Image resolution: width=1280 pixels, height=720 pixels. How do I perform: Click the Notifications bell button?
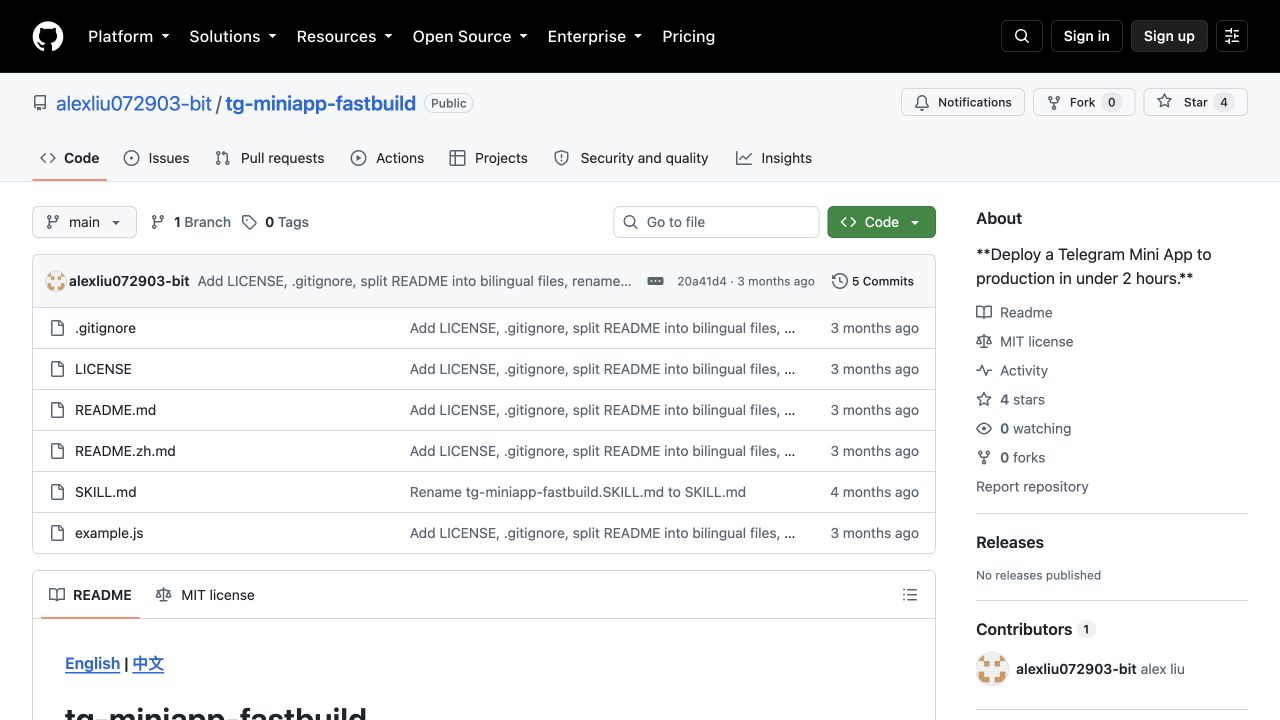coord(965,102)
